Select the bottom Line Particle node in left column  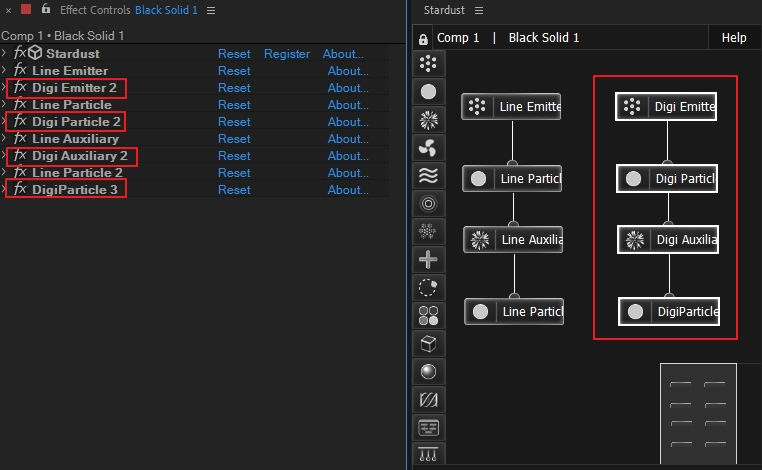pyautogui.click(x=514, y=312)
